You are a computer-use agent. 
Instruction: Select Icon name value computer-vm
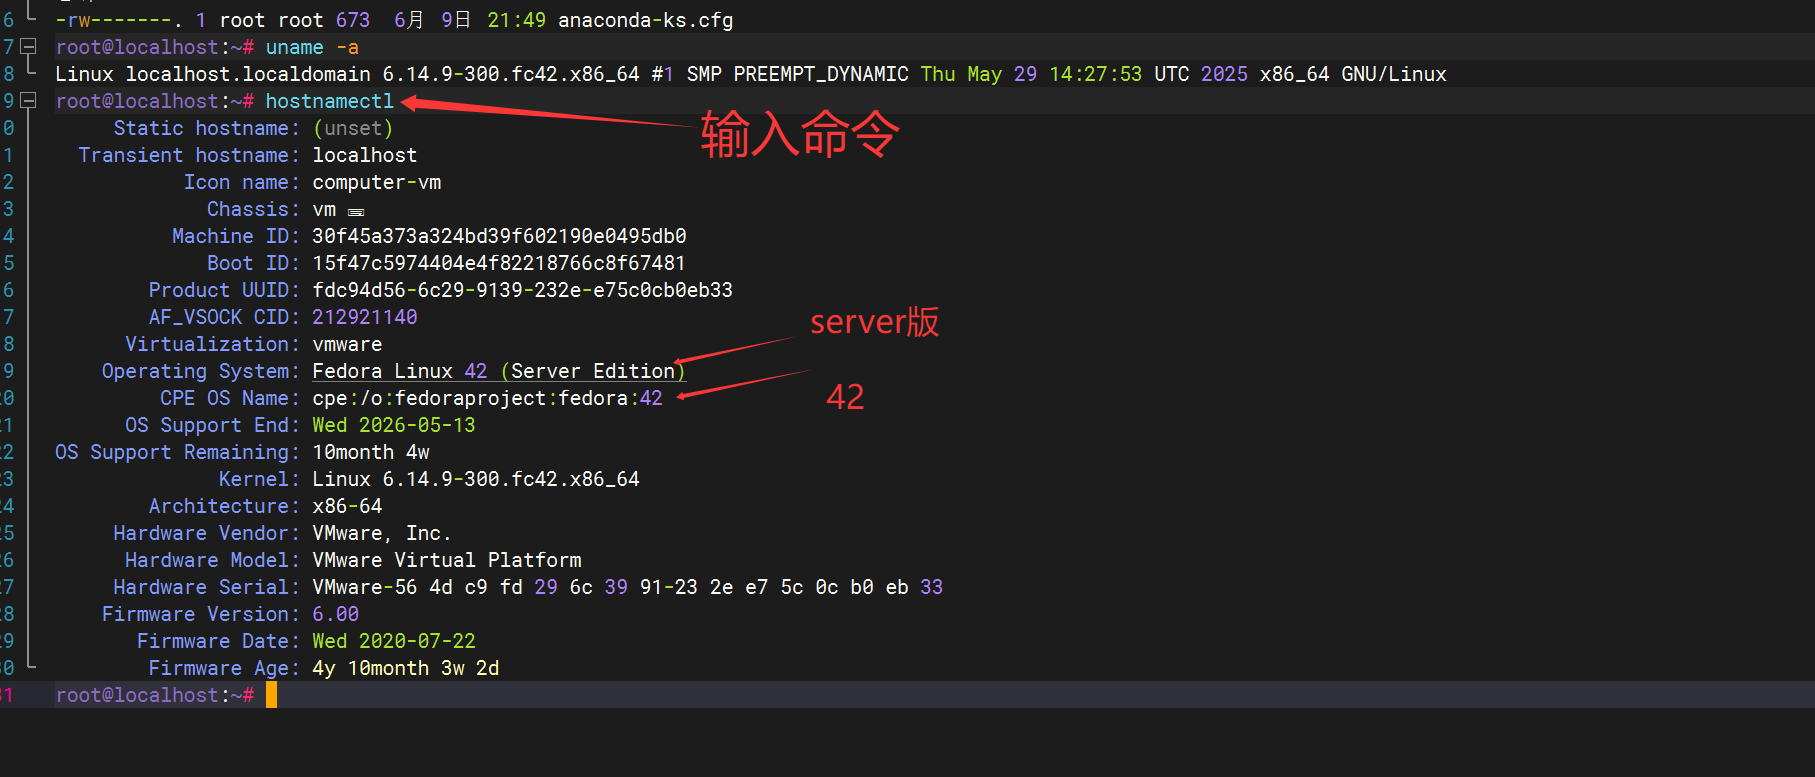point(377,182)
